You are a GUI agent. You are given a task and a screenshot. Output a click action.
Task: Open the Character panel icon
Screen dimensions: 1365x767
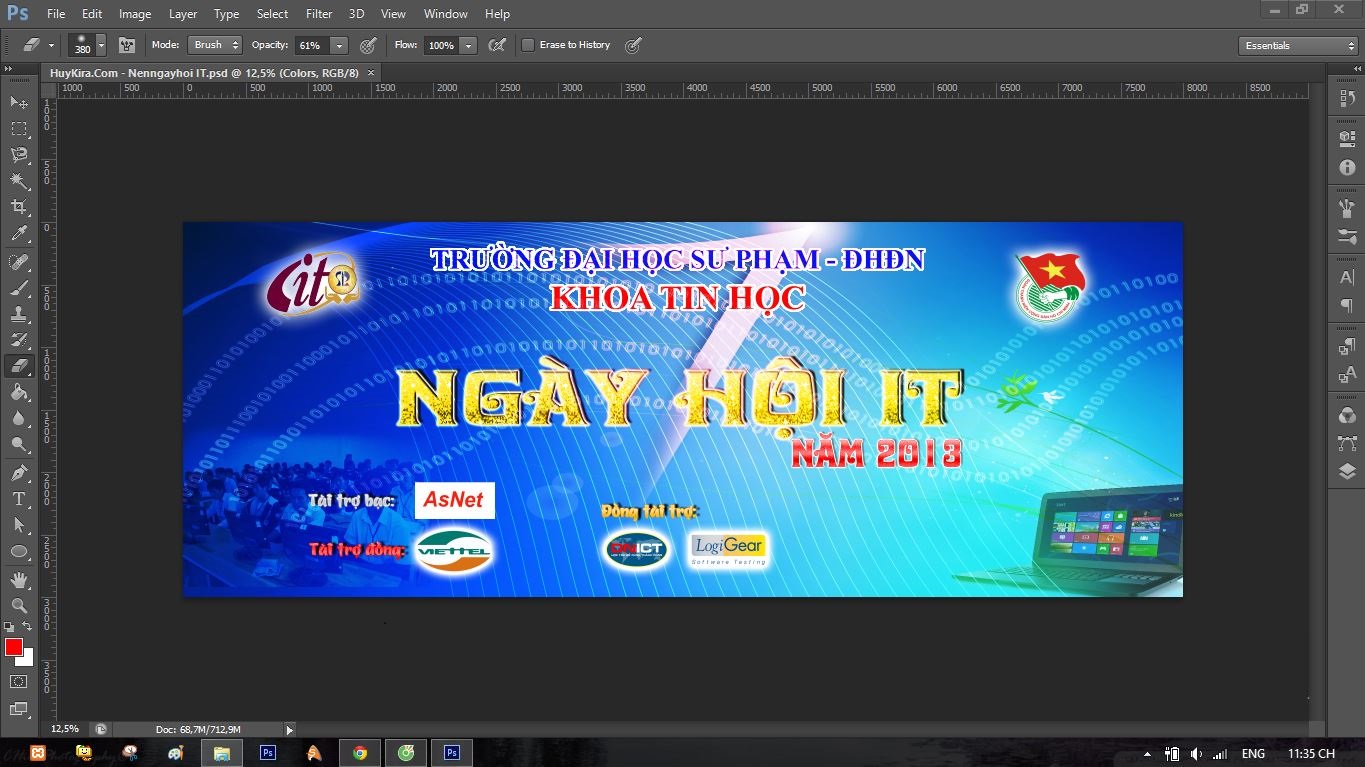[x=1347, y=277]
